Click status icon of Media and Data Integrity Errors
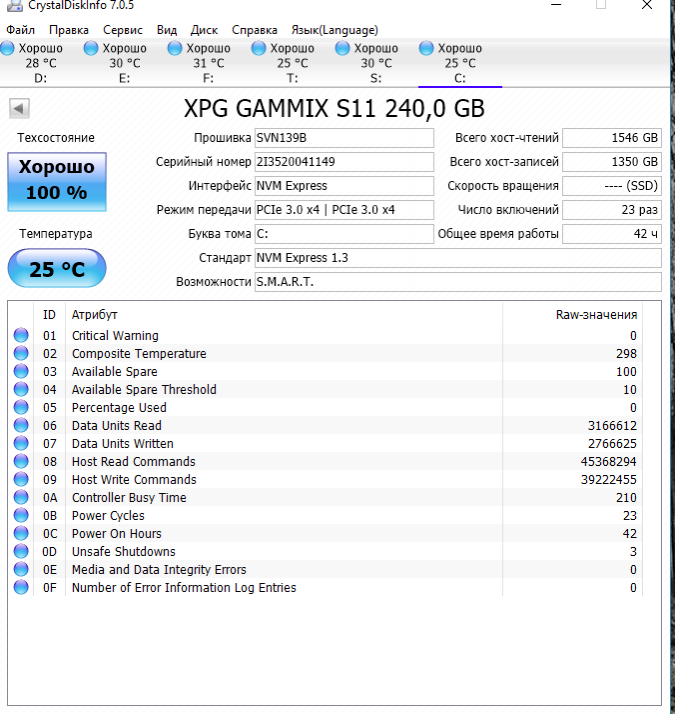 (21, 569)
